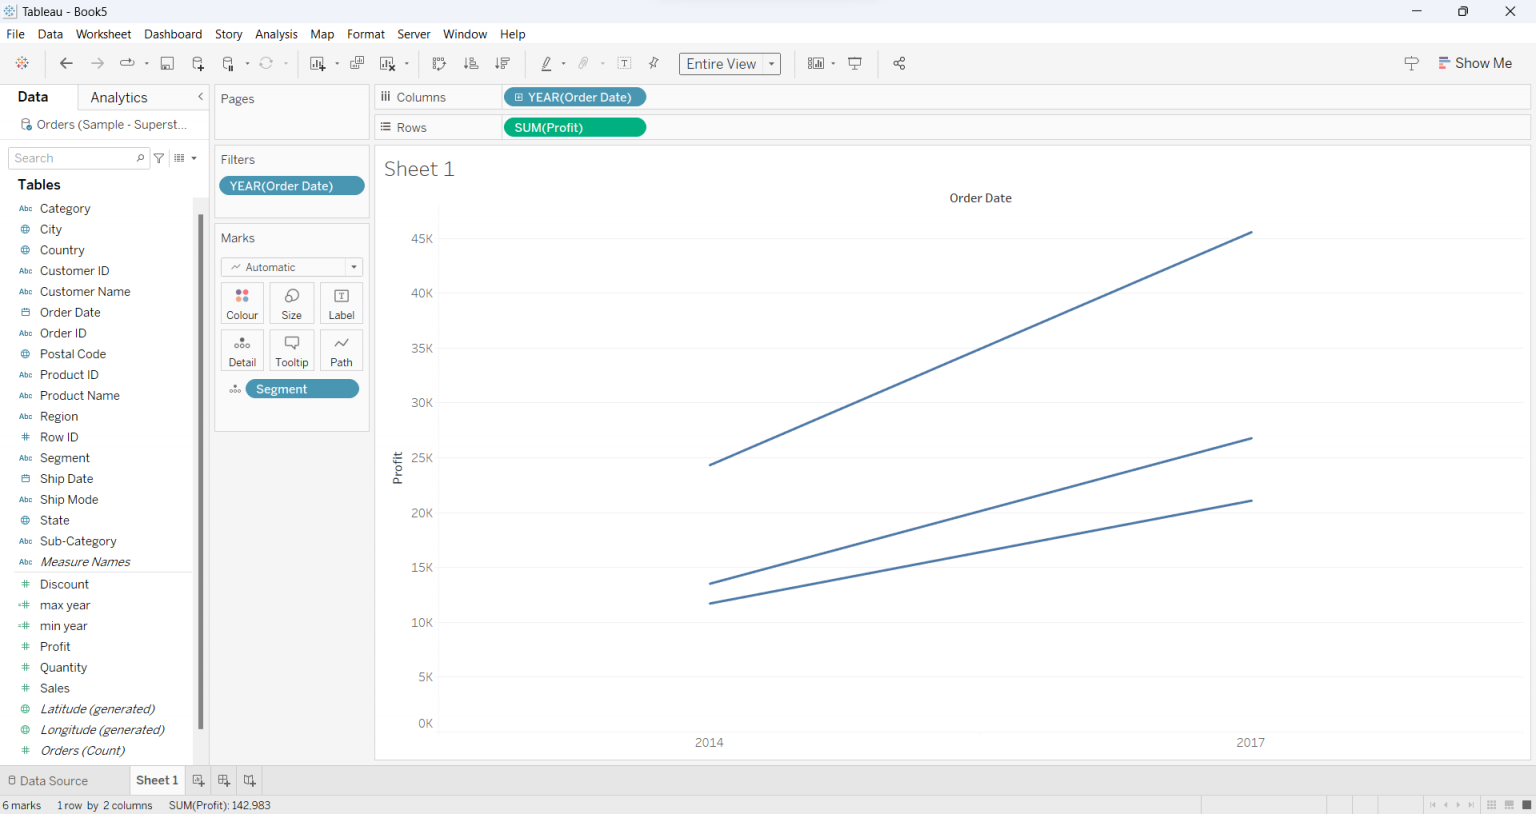Viewport: 1536px width, 814px height.
Task: Sort data ascending using the toolbar icon
Action: (x=471, y=63)
